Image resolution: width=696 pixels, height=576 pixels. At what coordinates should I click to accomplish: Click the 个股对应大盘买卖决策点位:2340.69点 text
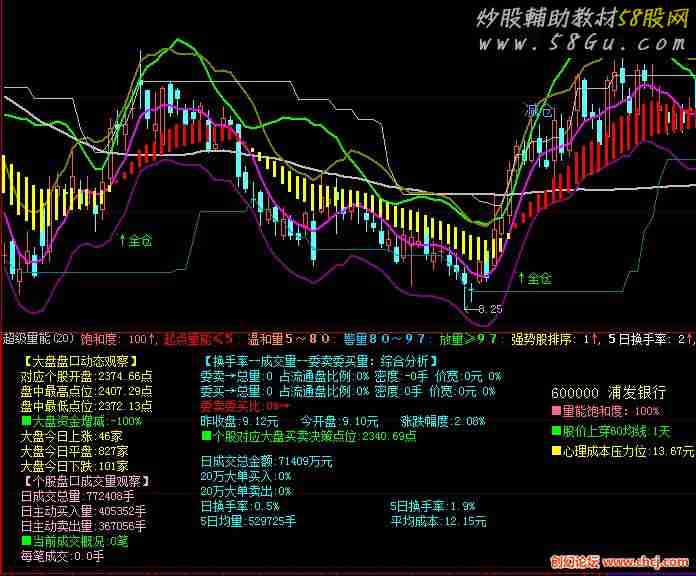point(314,436)
